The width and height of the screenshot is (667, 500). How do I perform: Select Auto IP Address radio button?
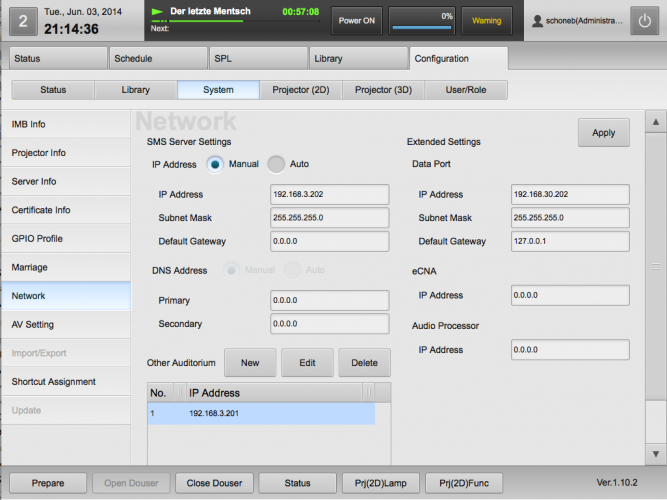[276, 163]
